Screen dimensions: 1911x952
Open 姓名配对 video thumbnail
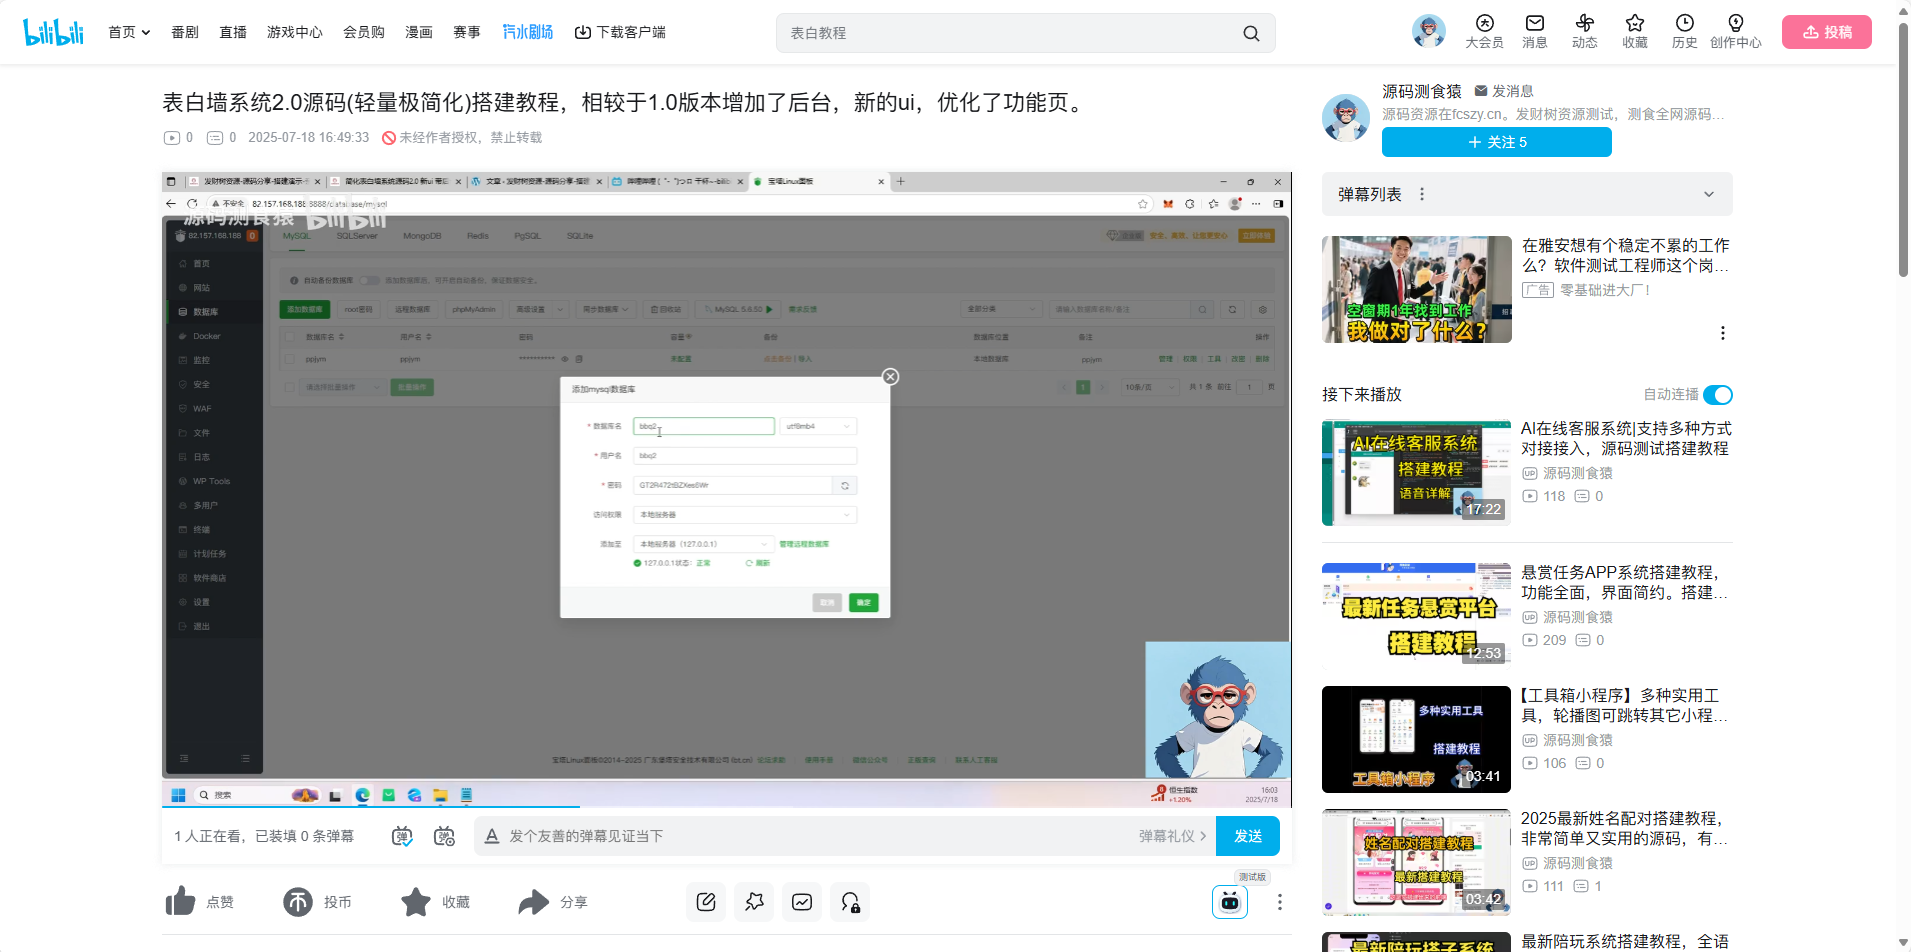pos(1416,862)
